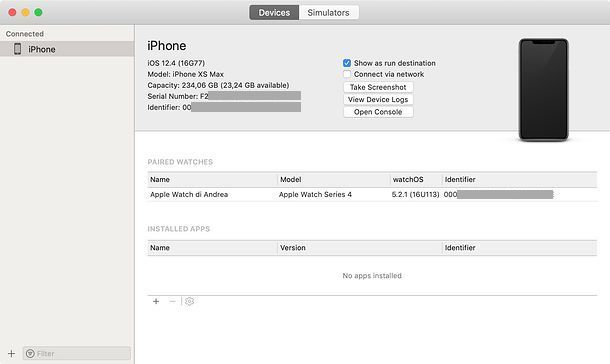This screenshot has height=364, width=610.
Task: Click the large iPhone title heading
Action: point(167,46)
